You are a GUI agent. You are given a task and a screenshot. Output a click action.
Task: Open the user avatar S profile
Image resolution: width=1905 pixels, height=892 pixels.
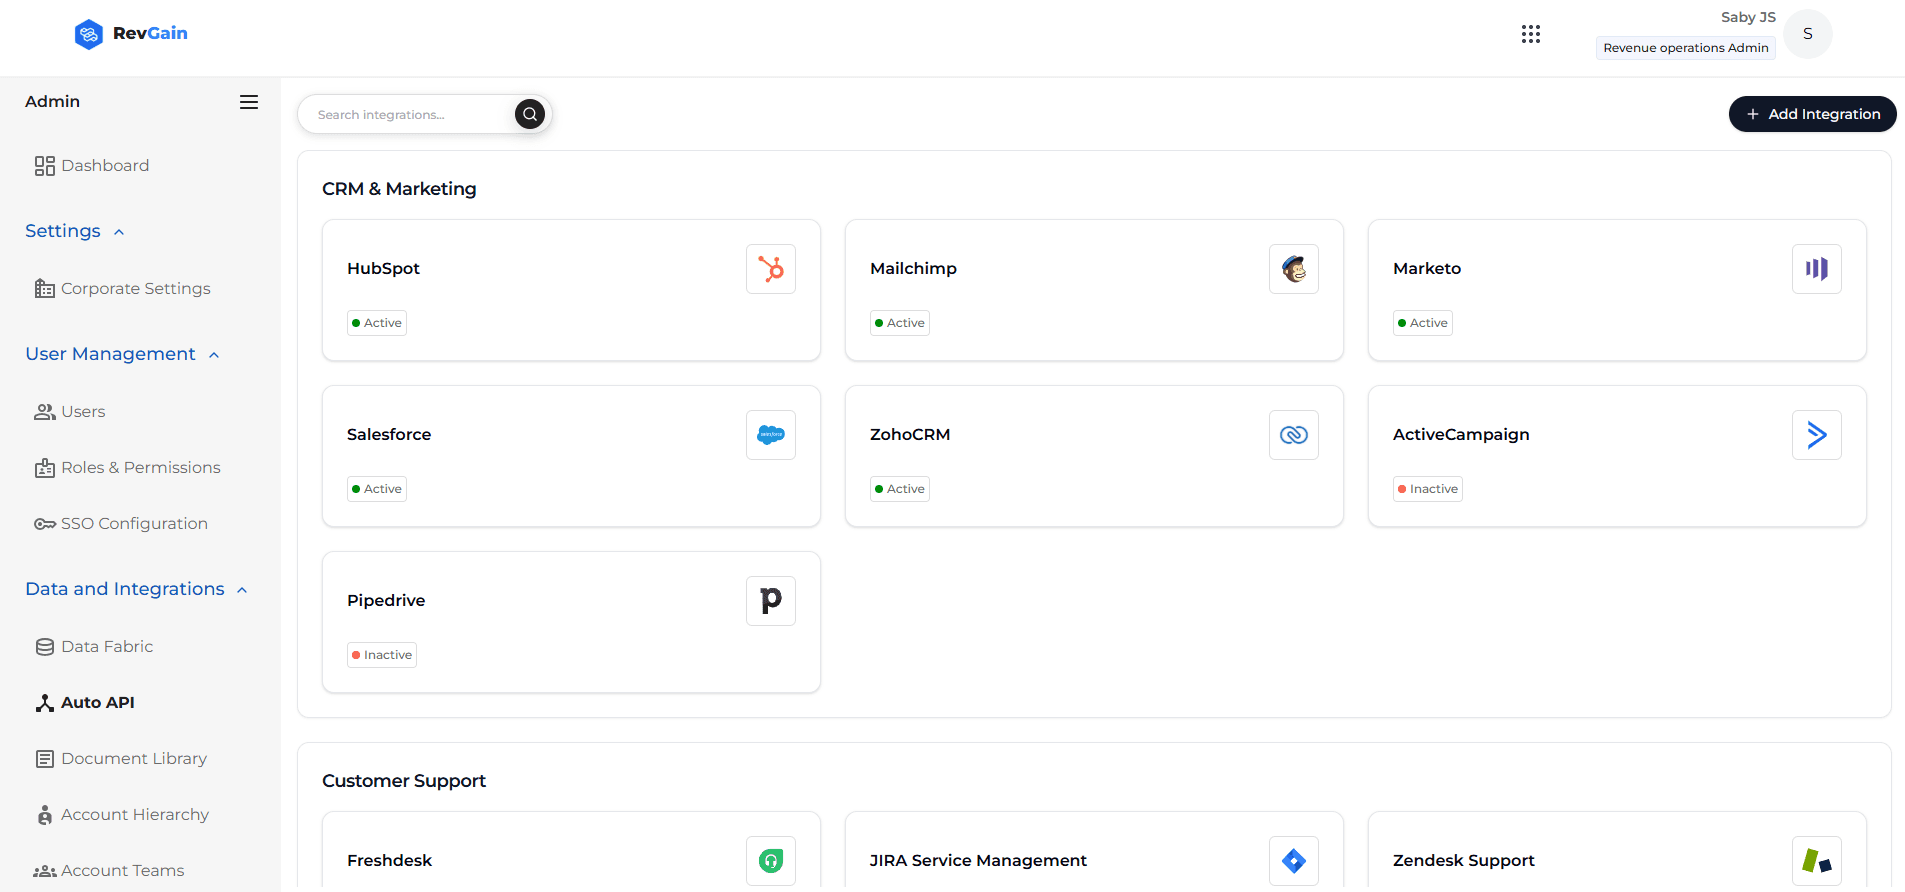tap(1807, 34)
